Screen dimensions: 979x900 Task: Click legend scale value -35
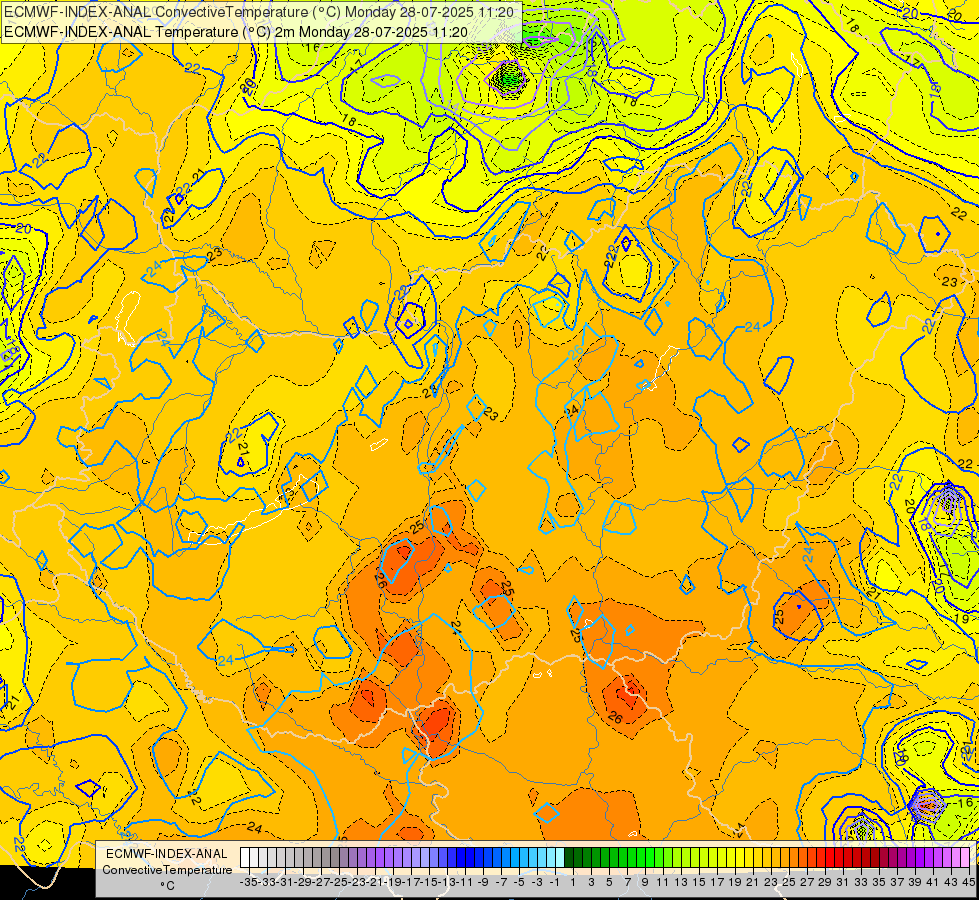point(248,882)
